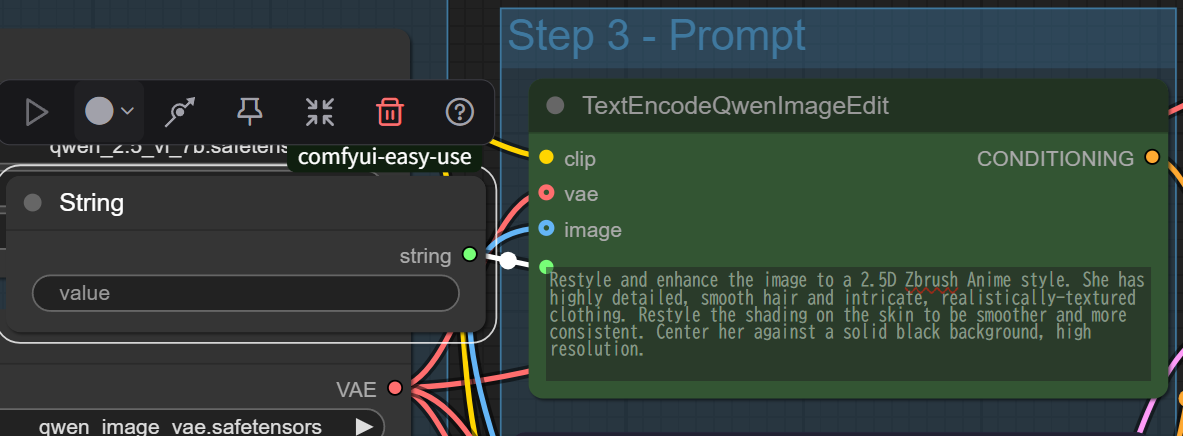Open the qwen_image_vae.safetensors selector arrow
Viewport: 1183px width, 436px height.
click(364, 426)
